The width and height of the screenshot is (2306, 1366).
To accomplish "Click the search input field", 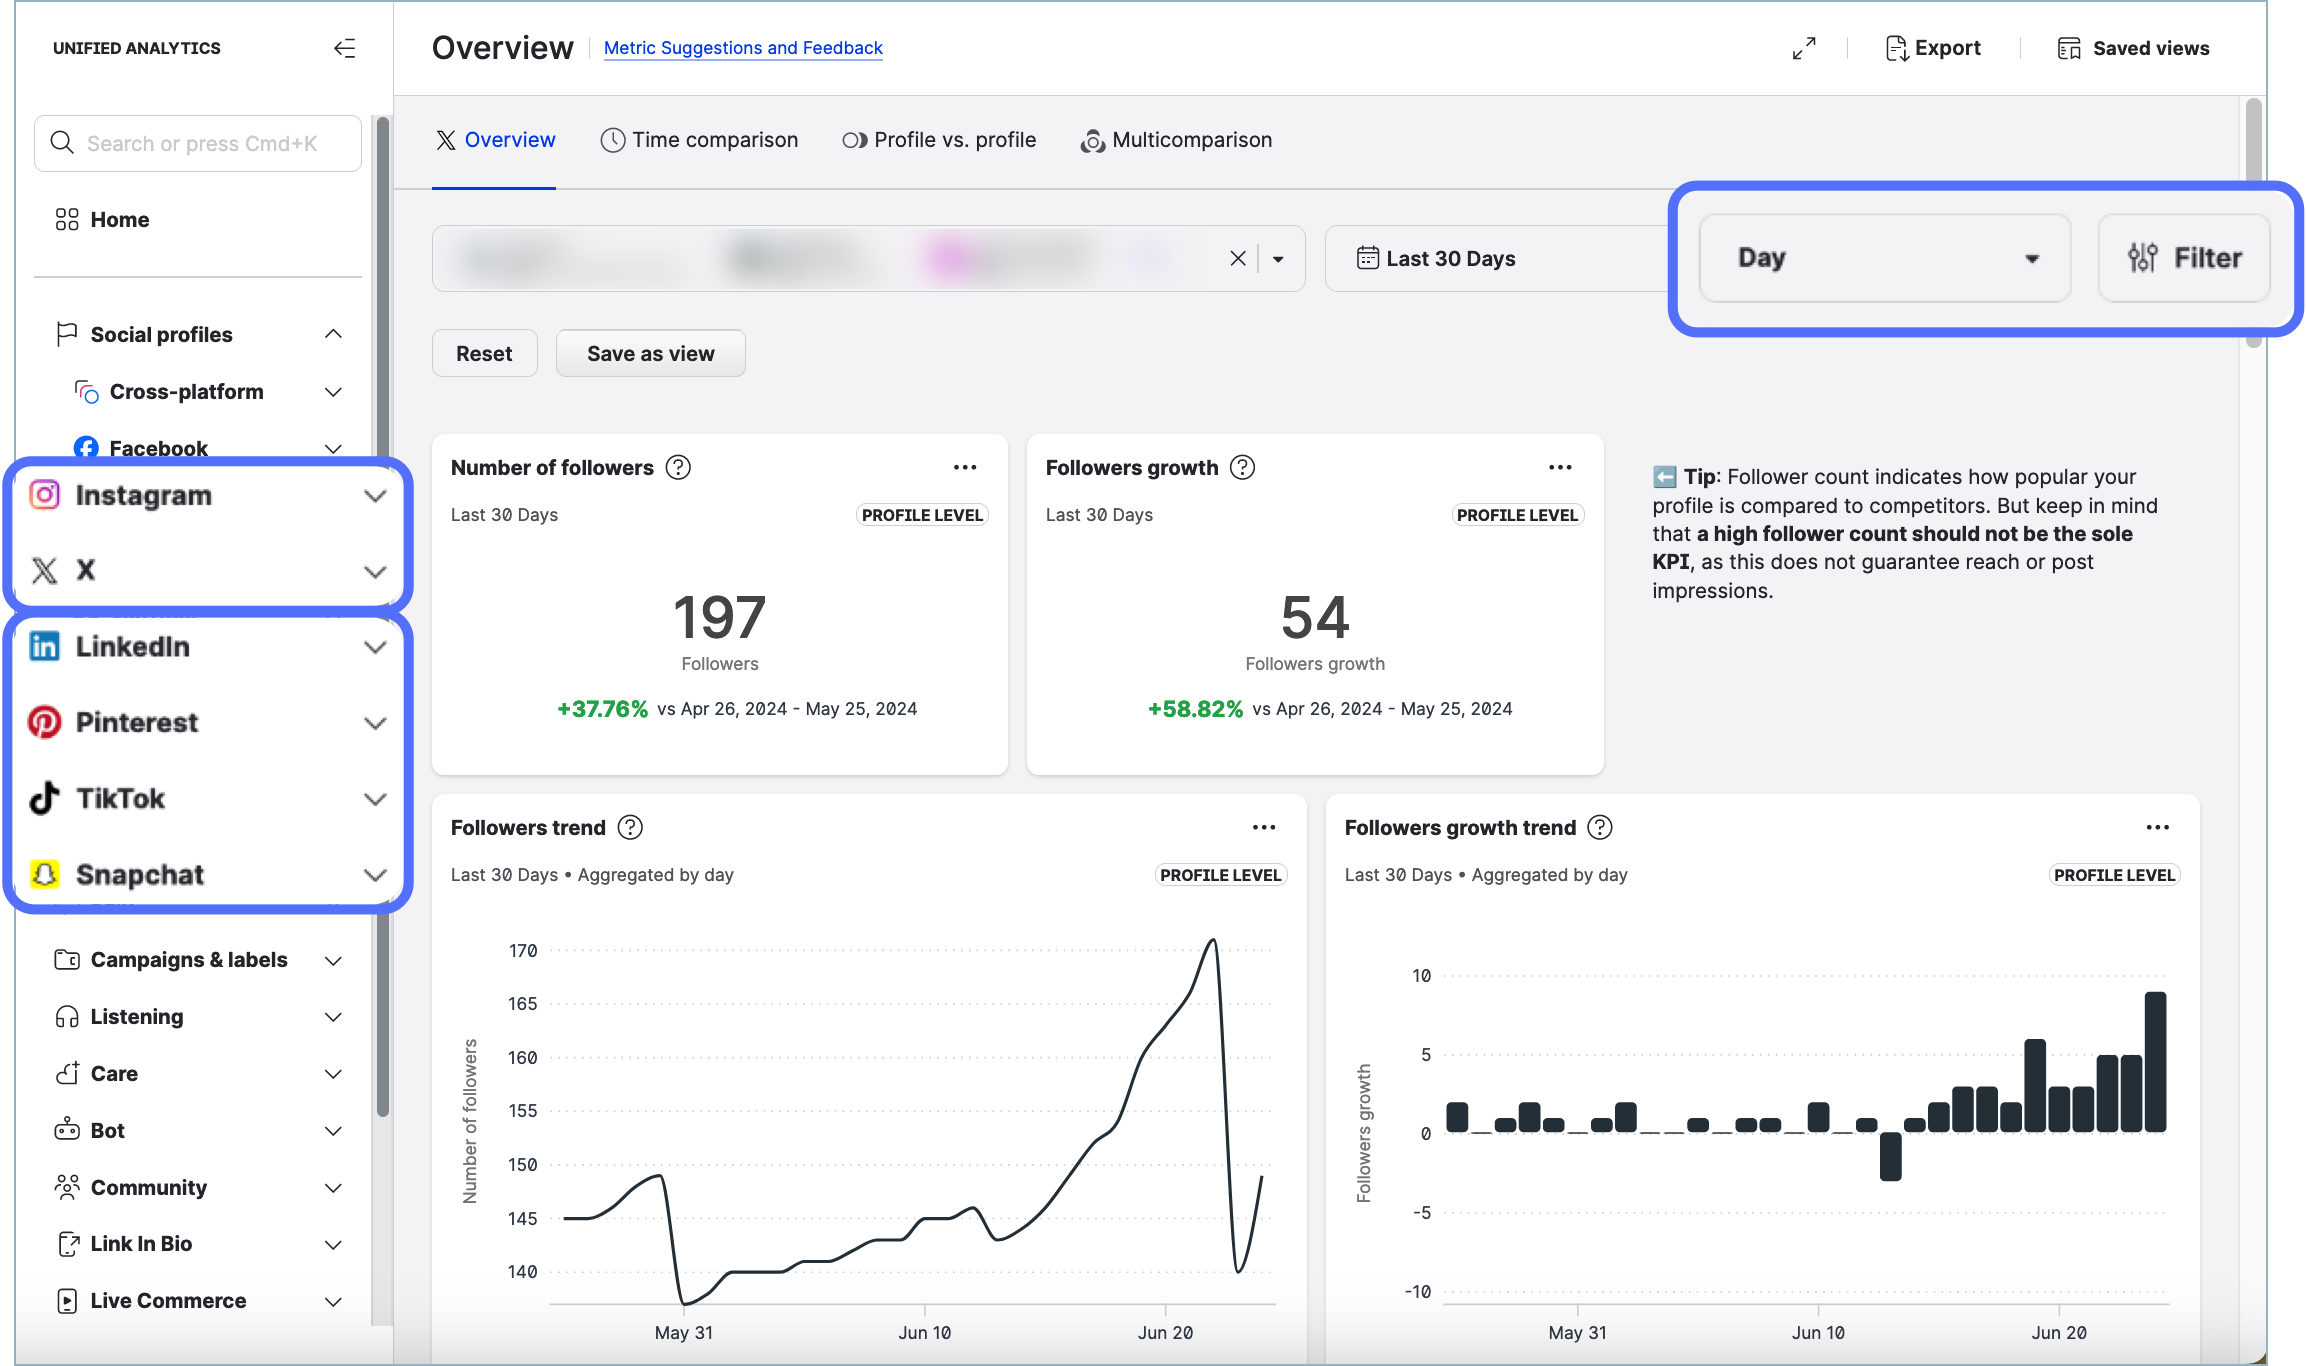I will (x=200, y=143).
